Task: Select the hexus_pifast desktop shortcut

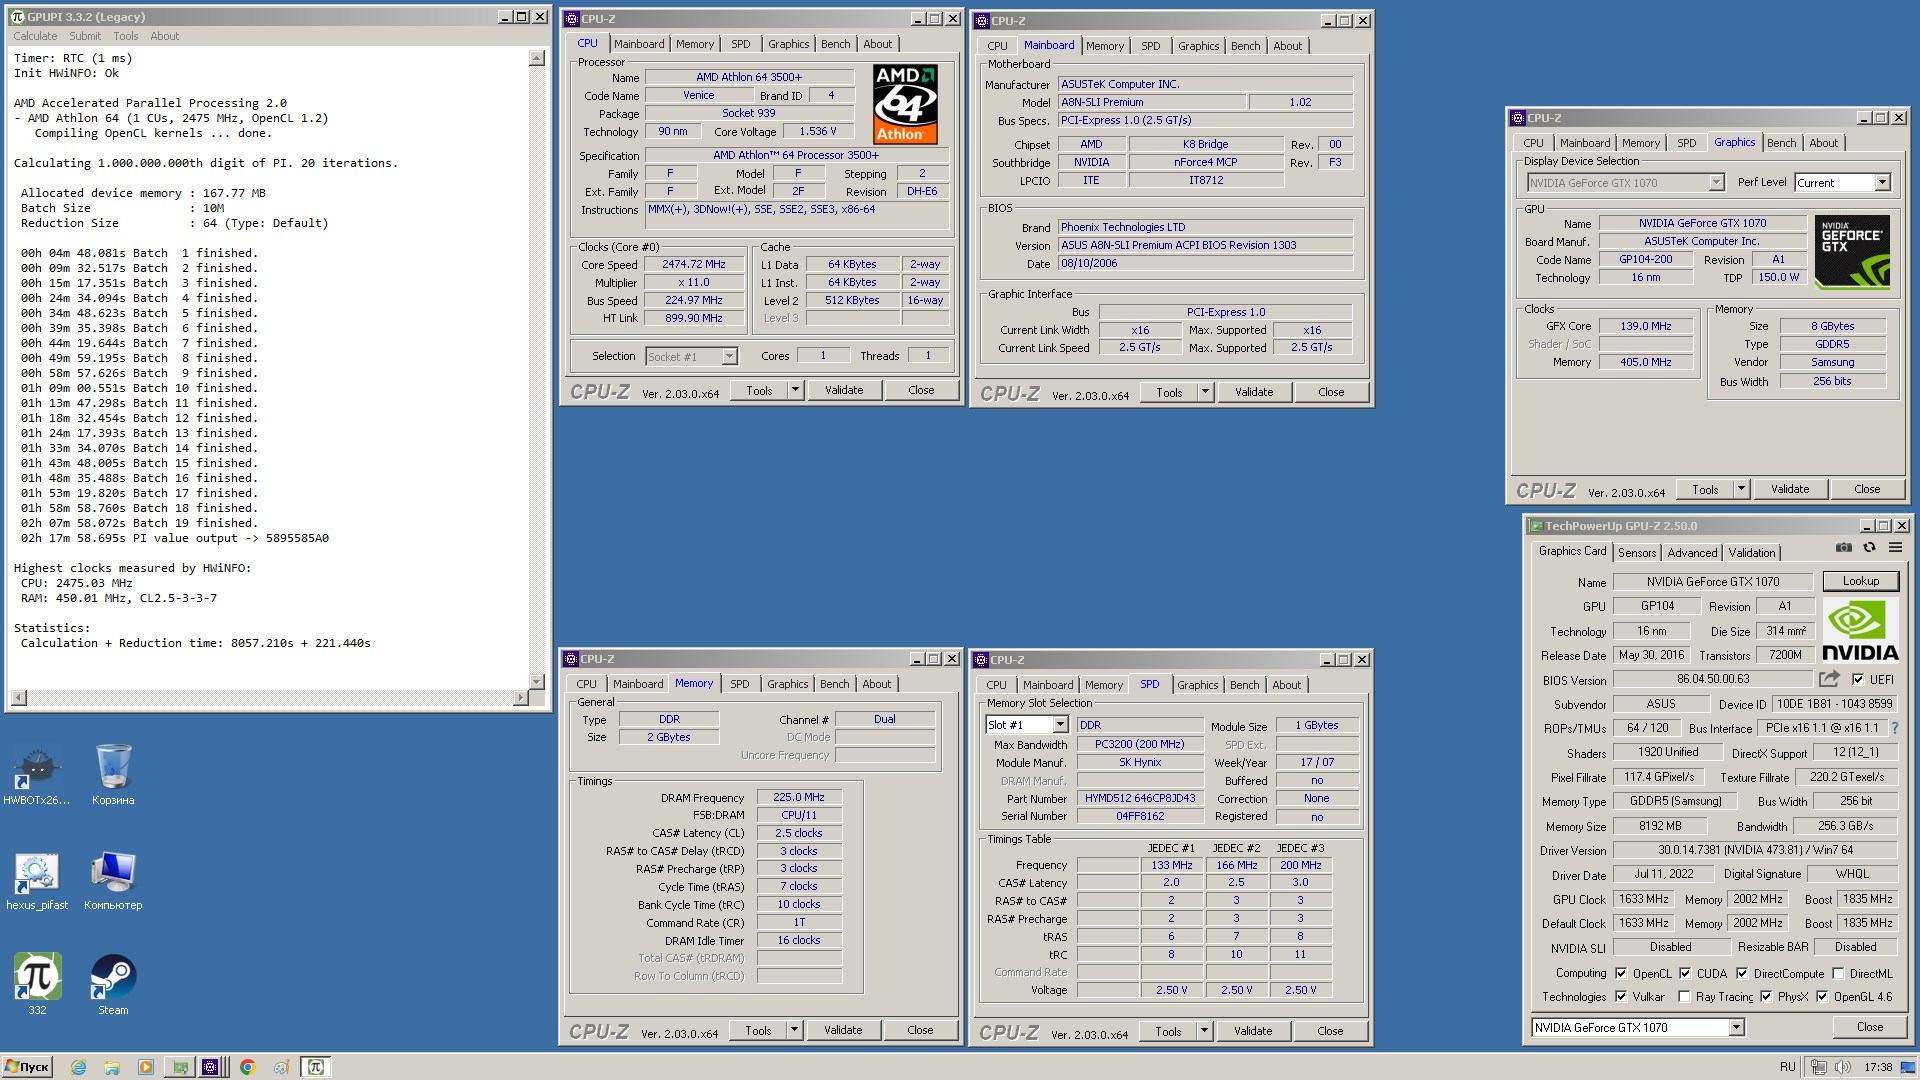Action: (x=37, y=881)
